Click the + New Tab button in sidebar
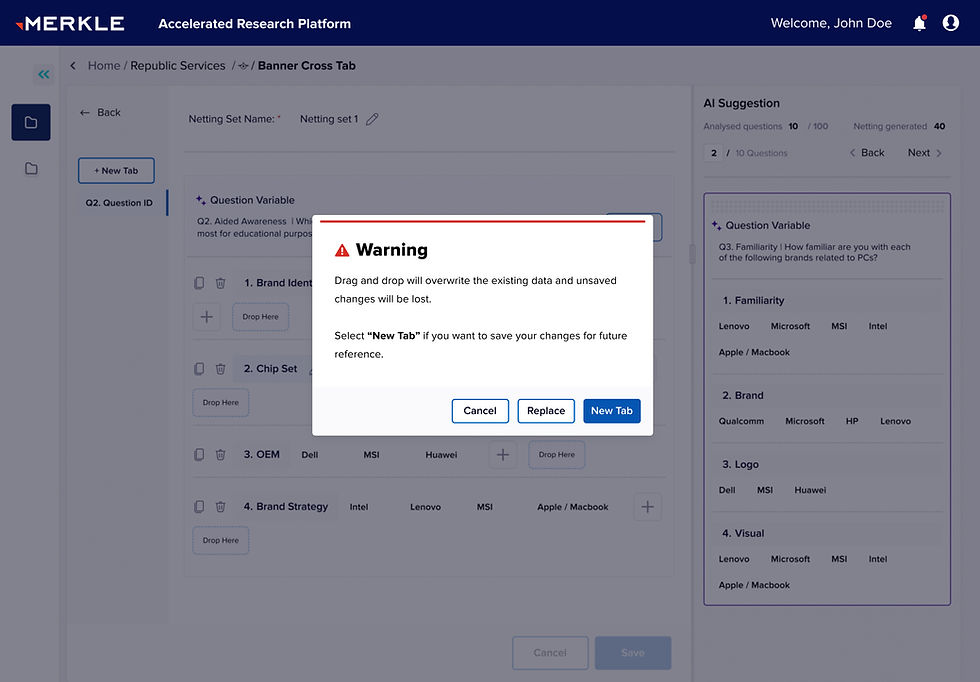The height and width of the screenshot is (682, 980). 116,171
